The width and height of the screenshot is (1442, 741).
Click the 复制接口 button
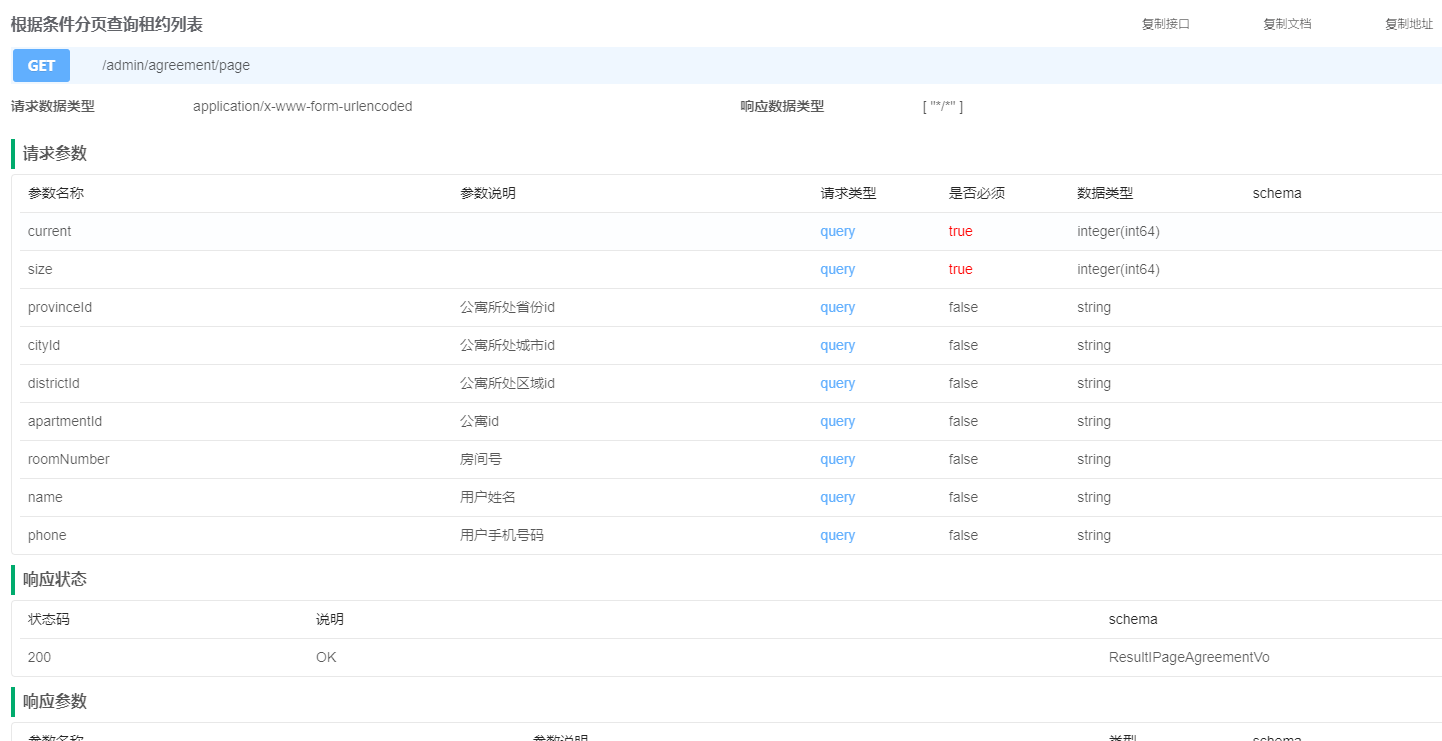click(x=1165, y=24)
